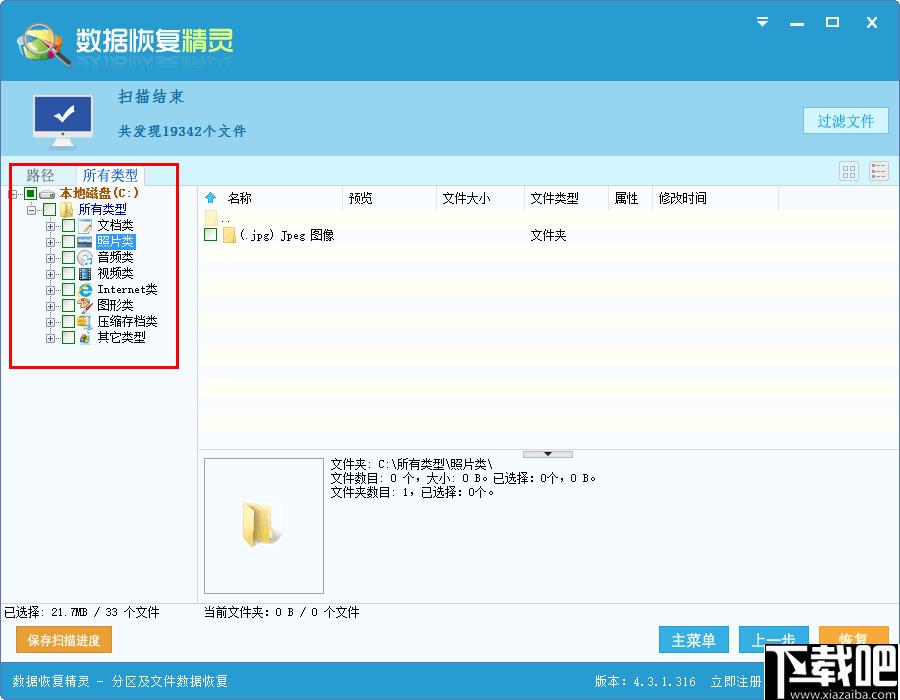Sort by 属性 column header
Screen dimensions: 900x700
(x=626, y=198)
